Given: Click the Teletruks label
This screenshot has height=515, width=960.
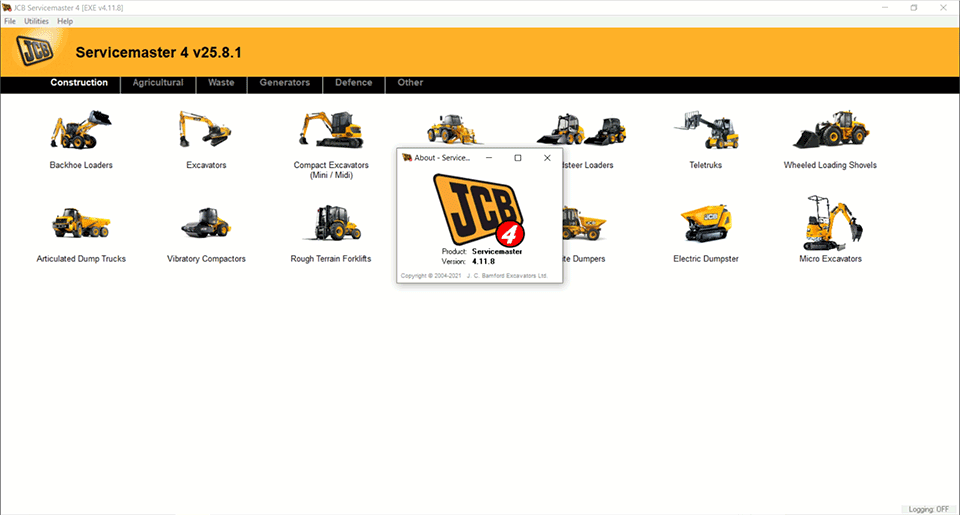Looking at the screenshot, I should click(705, 165).
